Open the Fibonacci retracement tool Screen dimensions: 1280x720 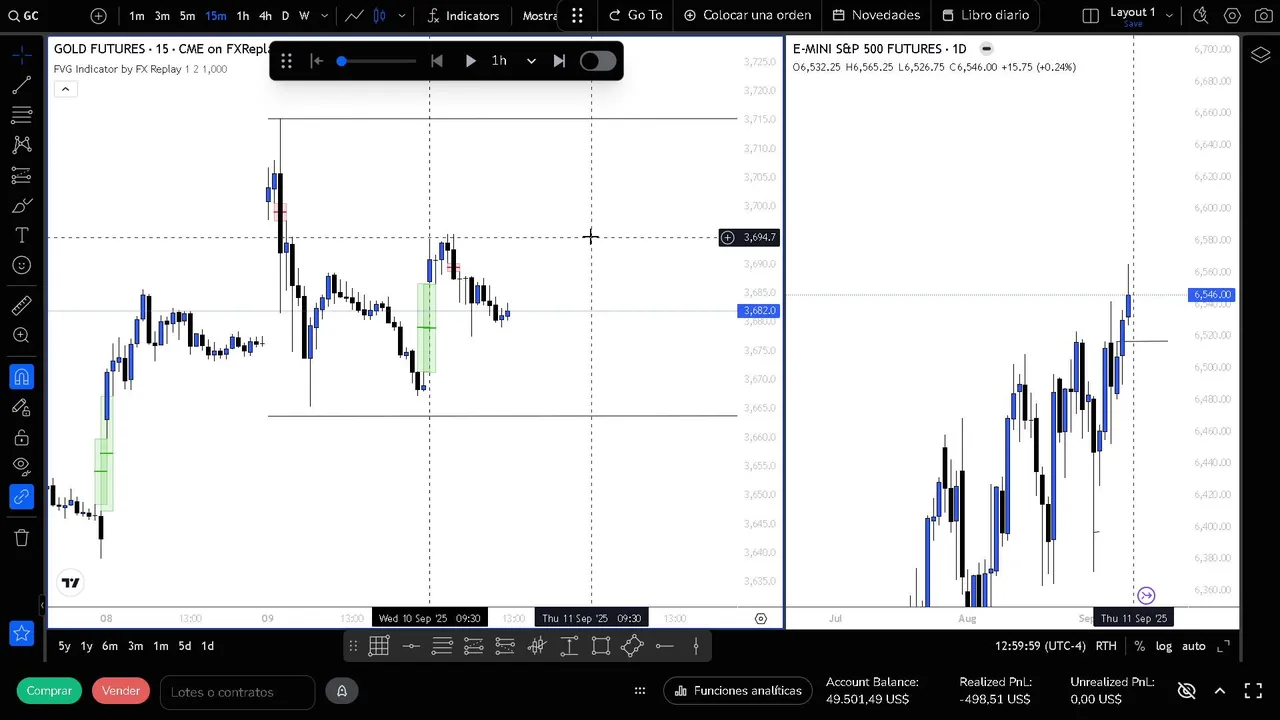point(21,116)
